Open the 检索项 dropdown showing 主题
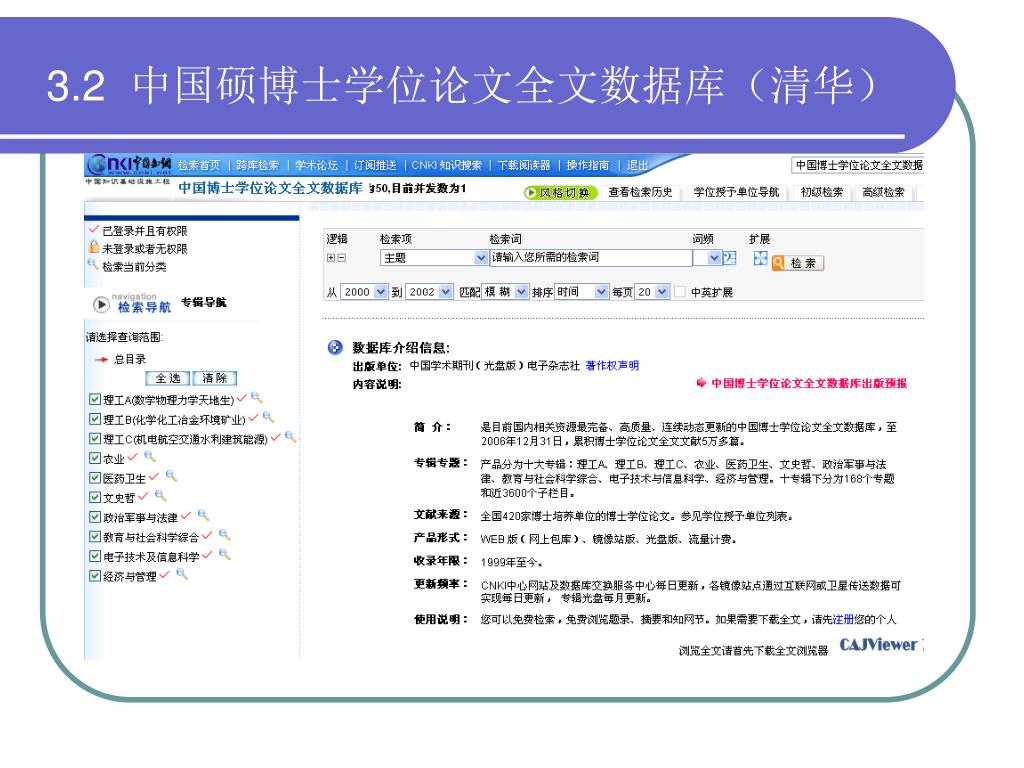1024x768 pixels. pyautogui.click(x=434, y=258)
